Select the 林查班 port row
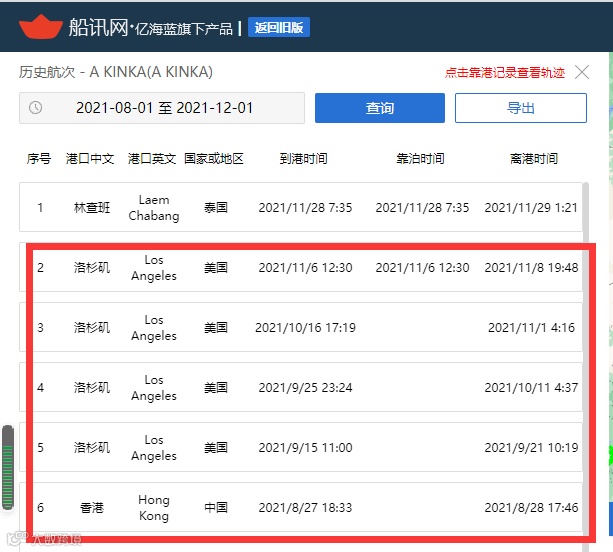Screen dimensions: 613x552 301,207
